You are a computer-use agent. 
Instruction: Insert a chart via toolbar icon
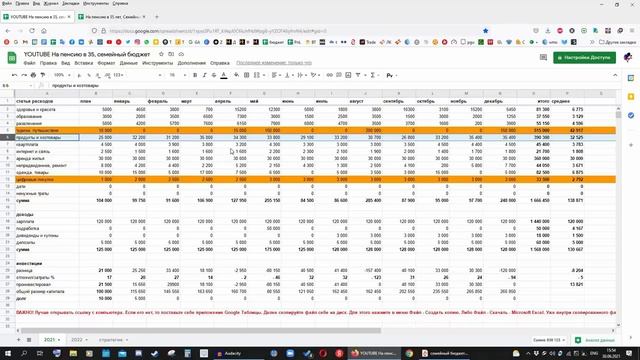point(348,75)
